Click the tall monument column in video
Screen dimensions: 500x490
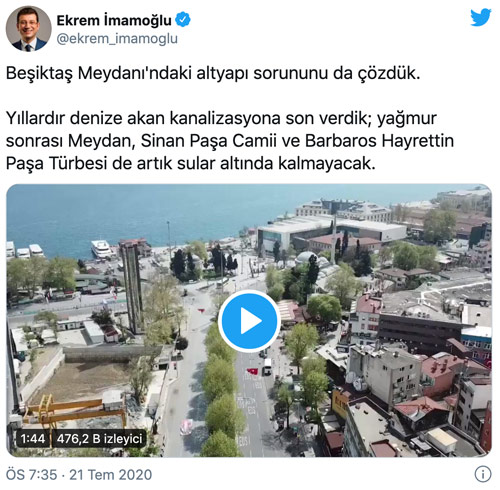point(132,287)
